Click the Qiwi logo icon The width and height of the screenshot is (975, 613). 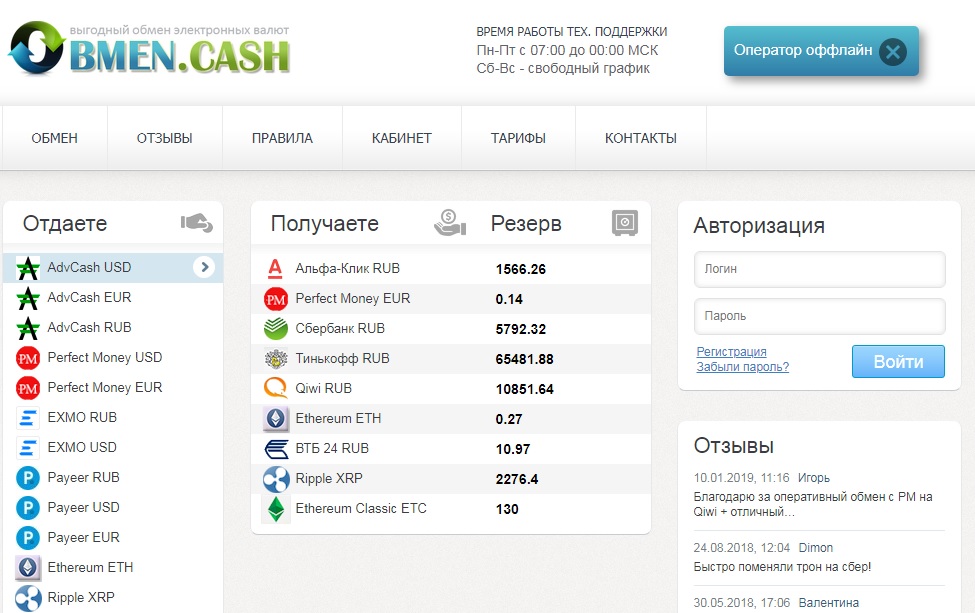(275, 389)
